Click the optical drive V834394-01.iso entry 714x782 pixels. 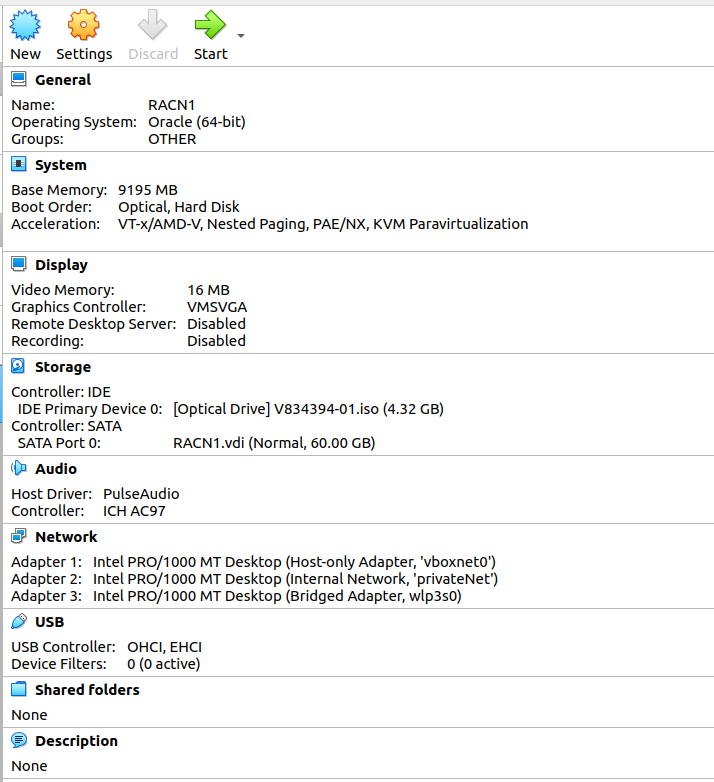tap(308, 409)
